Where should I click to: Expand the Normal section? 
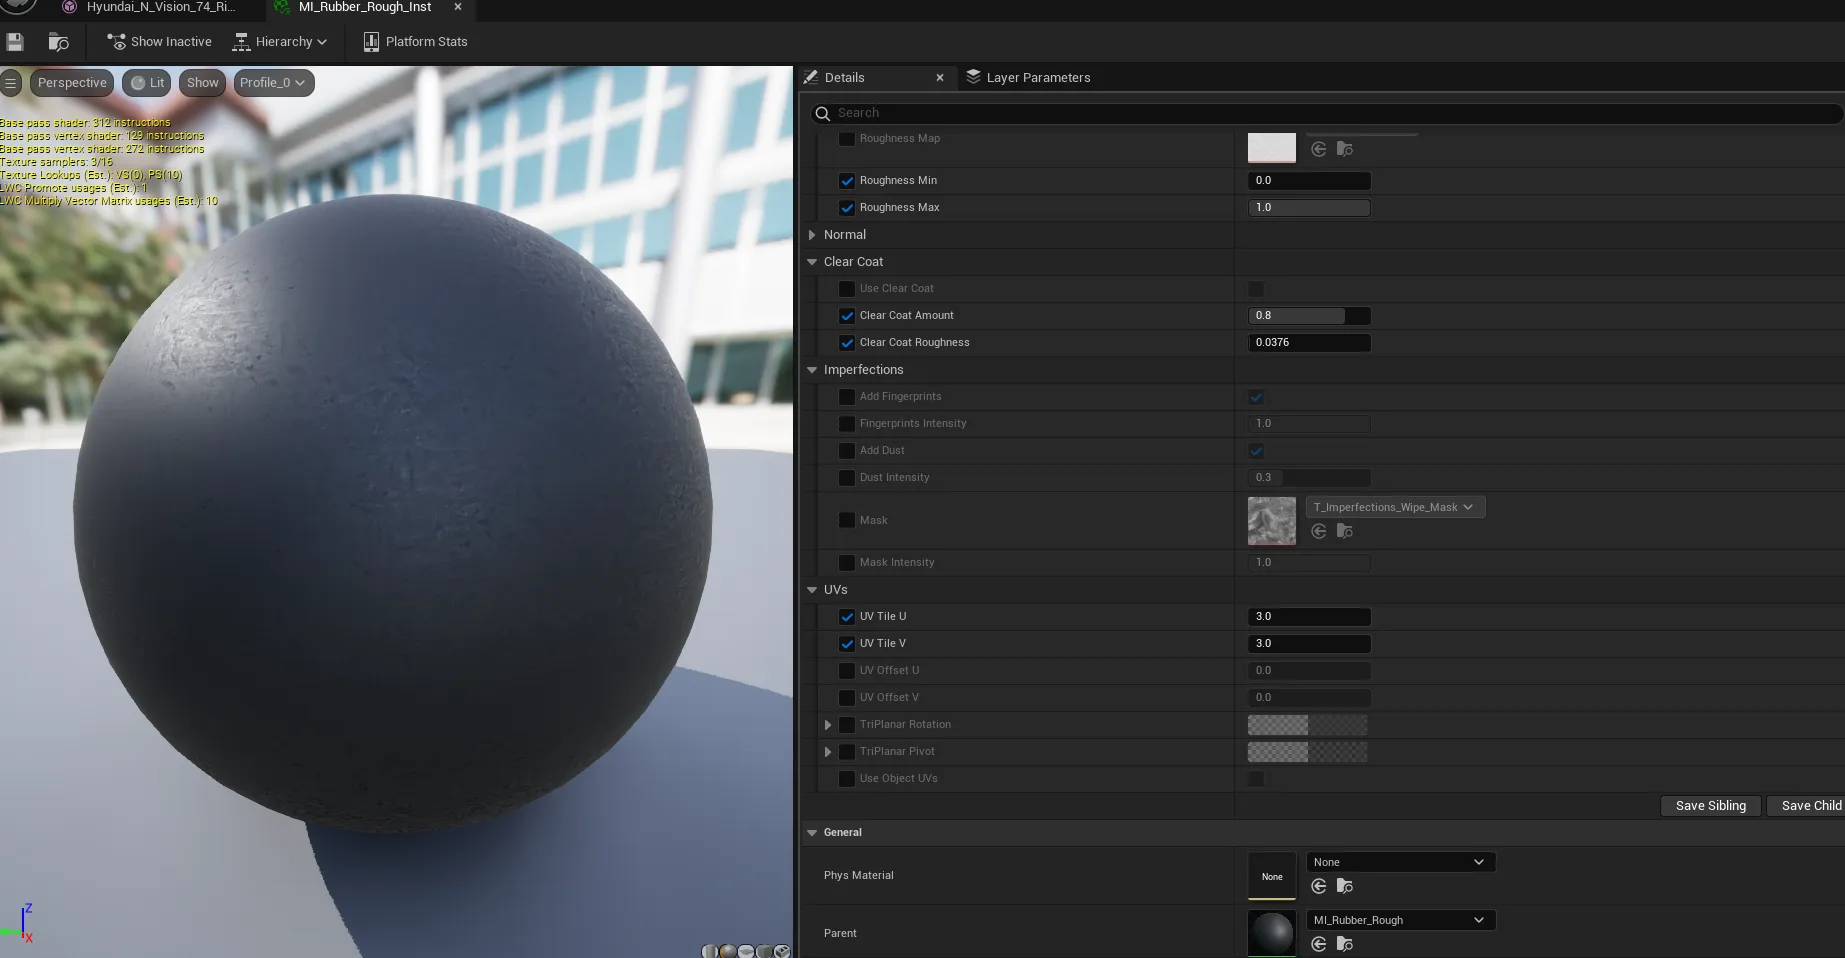[812, 235]
